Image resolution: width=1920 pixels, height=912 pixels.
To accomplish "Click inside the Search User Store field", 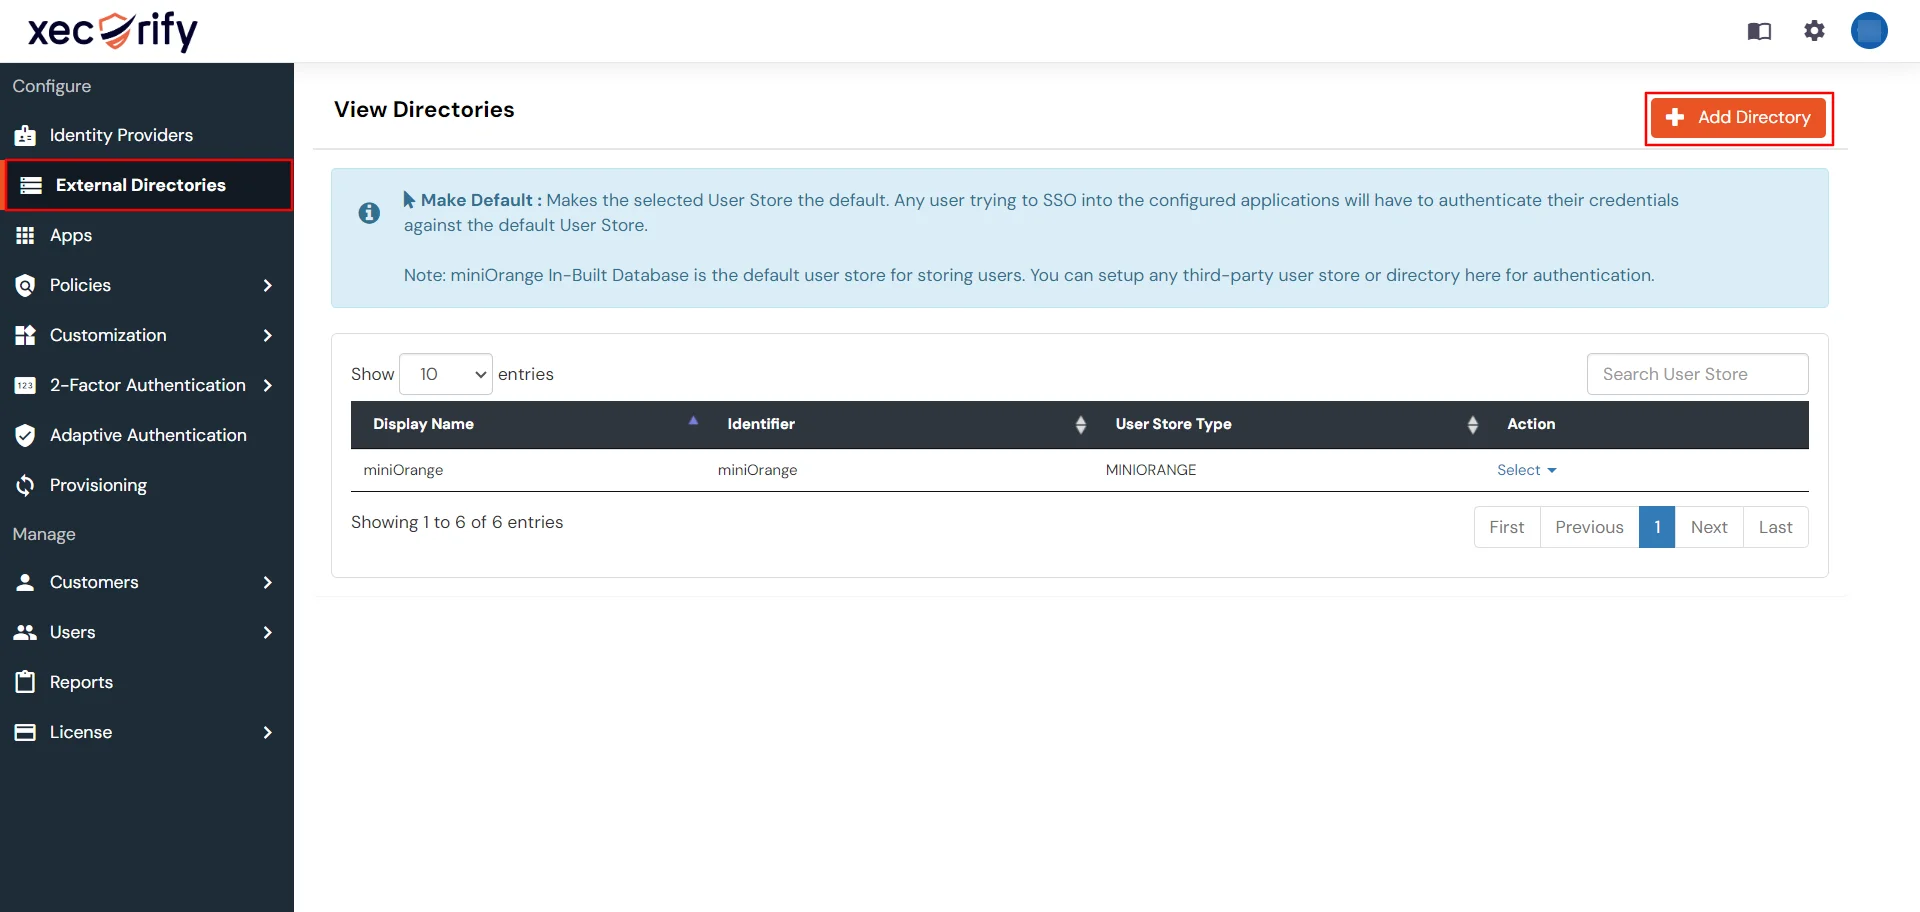I will (x=1696, y=373).
